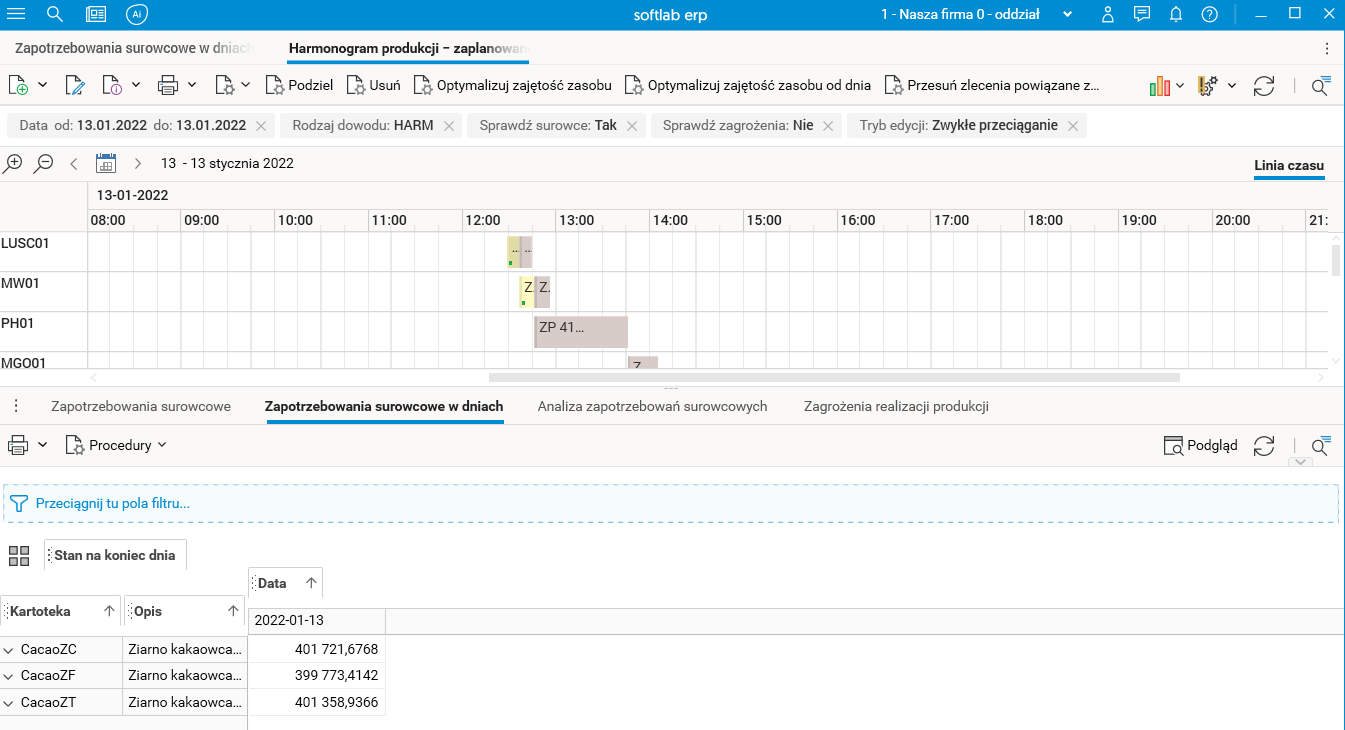1345x730 pixels.
Task: Zoom out the timeline
Action: coord(43,163)
